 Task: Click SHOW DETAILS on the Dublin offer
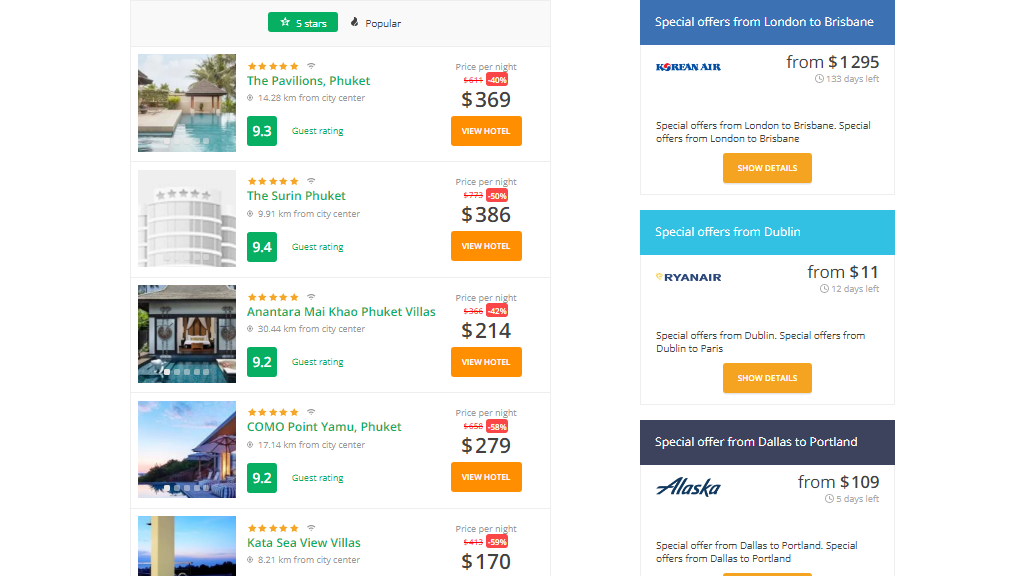(x=767, y=378)
